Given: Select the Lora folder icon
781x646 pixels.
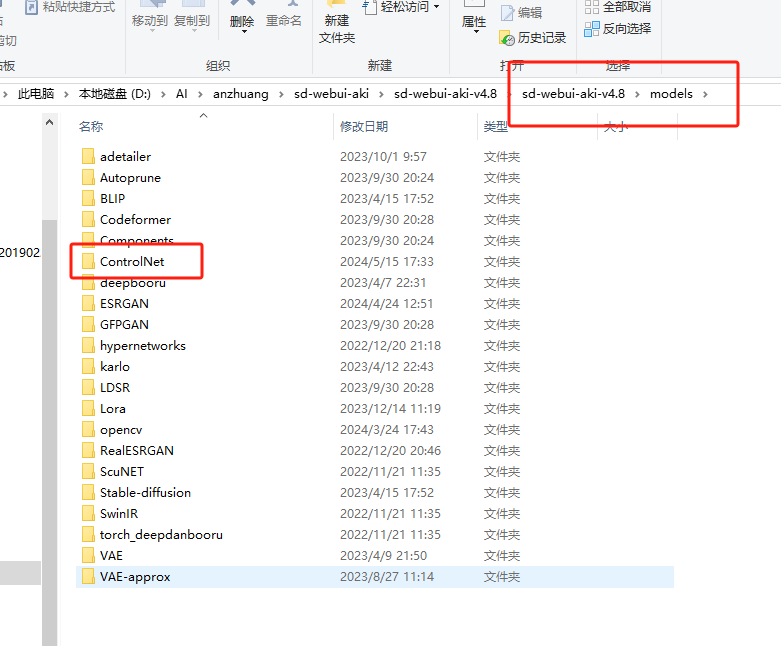Looking at the screenshot, I should pos(88,408).
